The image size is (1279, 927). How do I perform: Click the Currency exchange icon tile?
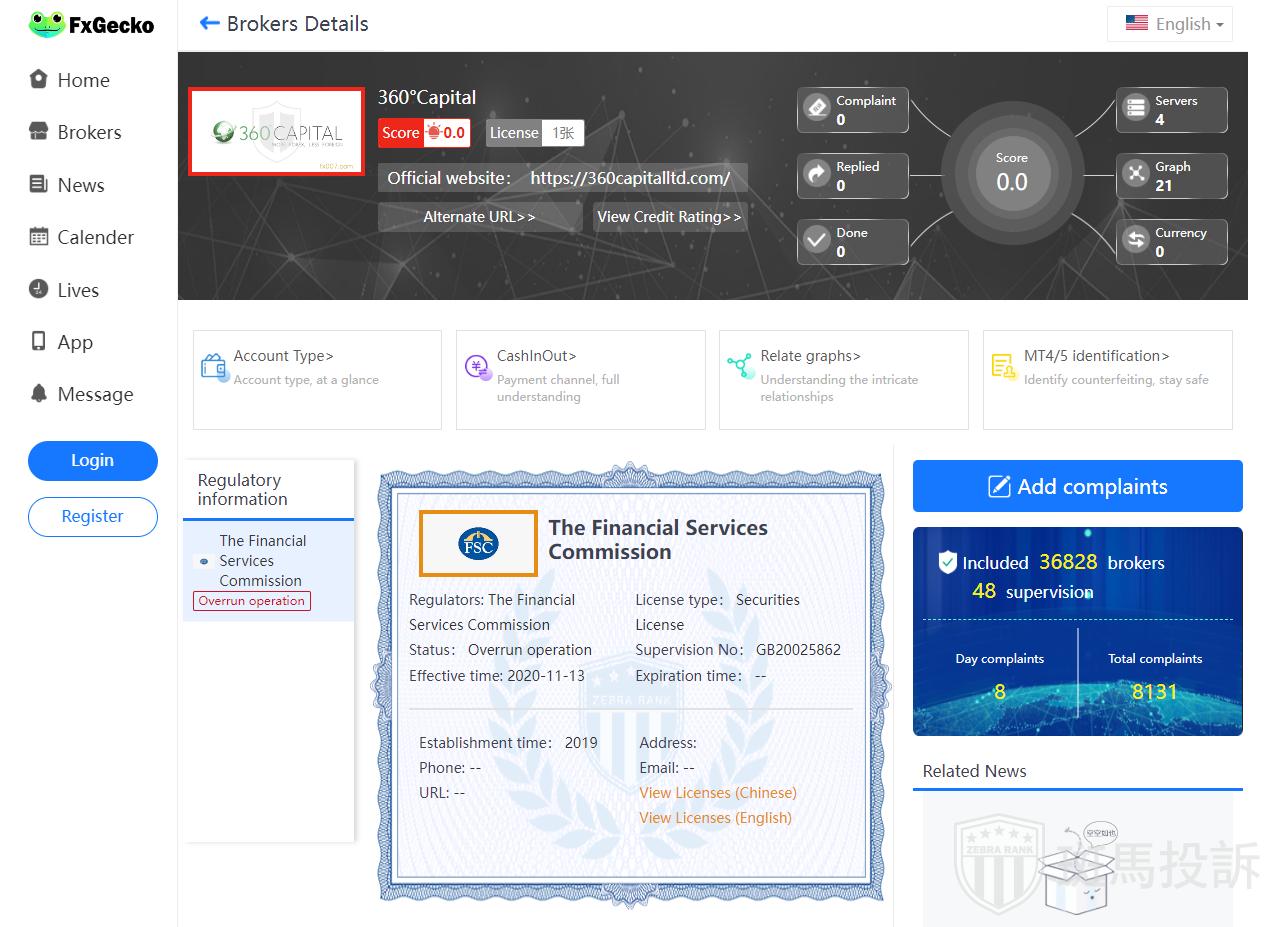pos(1136,241)
